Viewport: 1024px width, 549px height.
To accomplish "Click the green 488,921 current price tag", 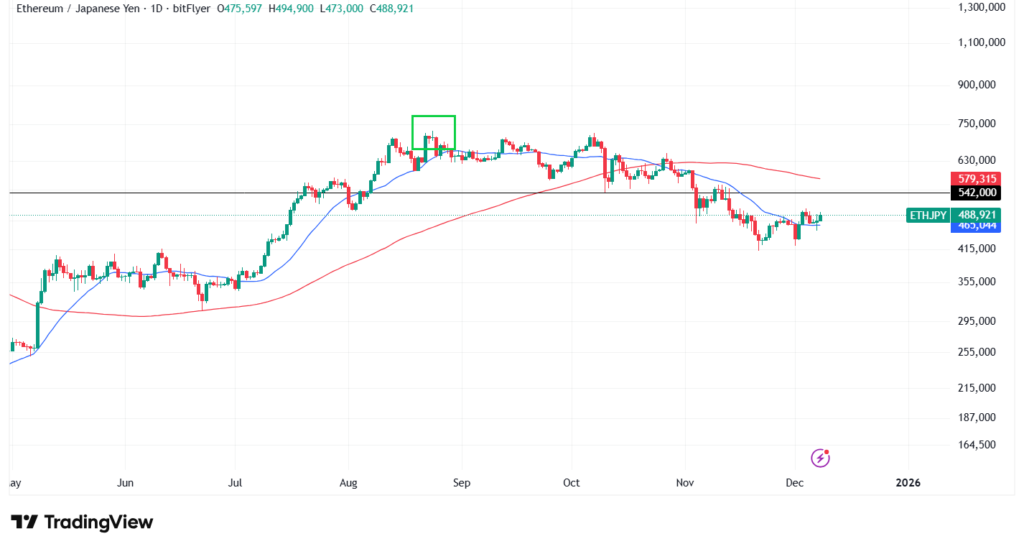I will point(976,215).
